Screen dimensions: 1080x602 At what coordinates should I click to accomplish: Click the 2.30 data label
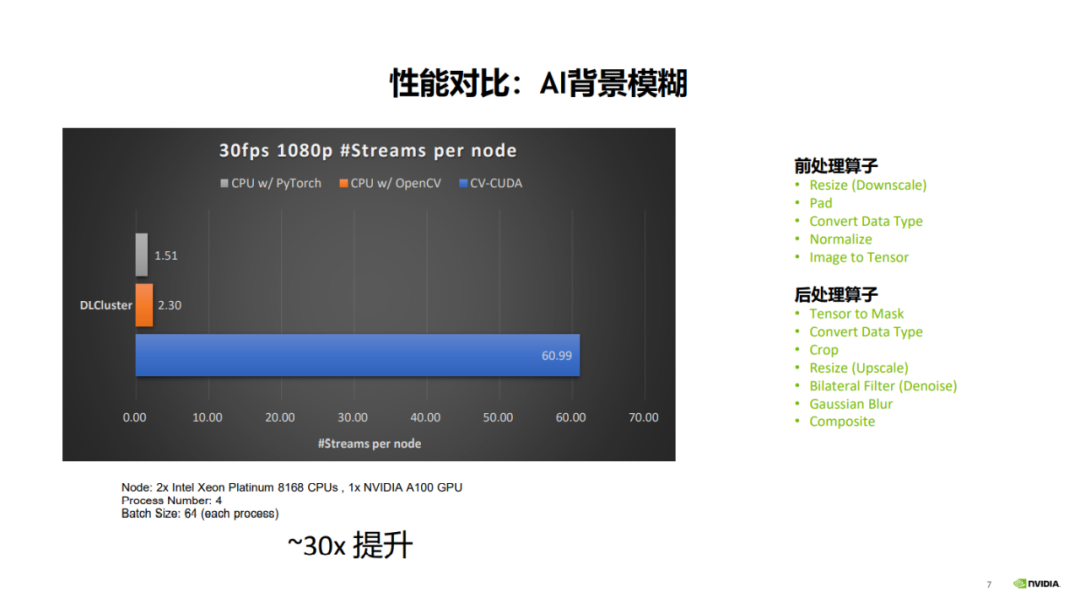(x=169, y=305)
